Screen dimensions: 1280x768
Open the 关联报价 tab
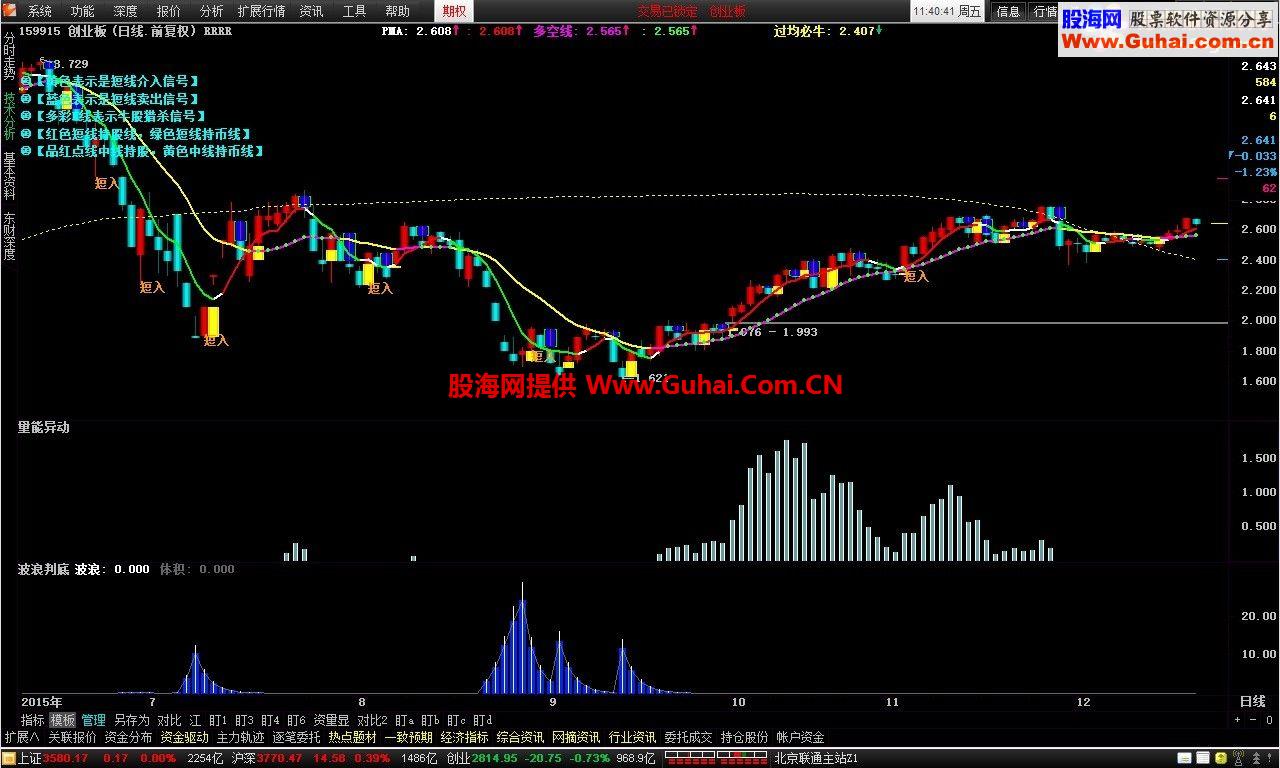(72, 738)
